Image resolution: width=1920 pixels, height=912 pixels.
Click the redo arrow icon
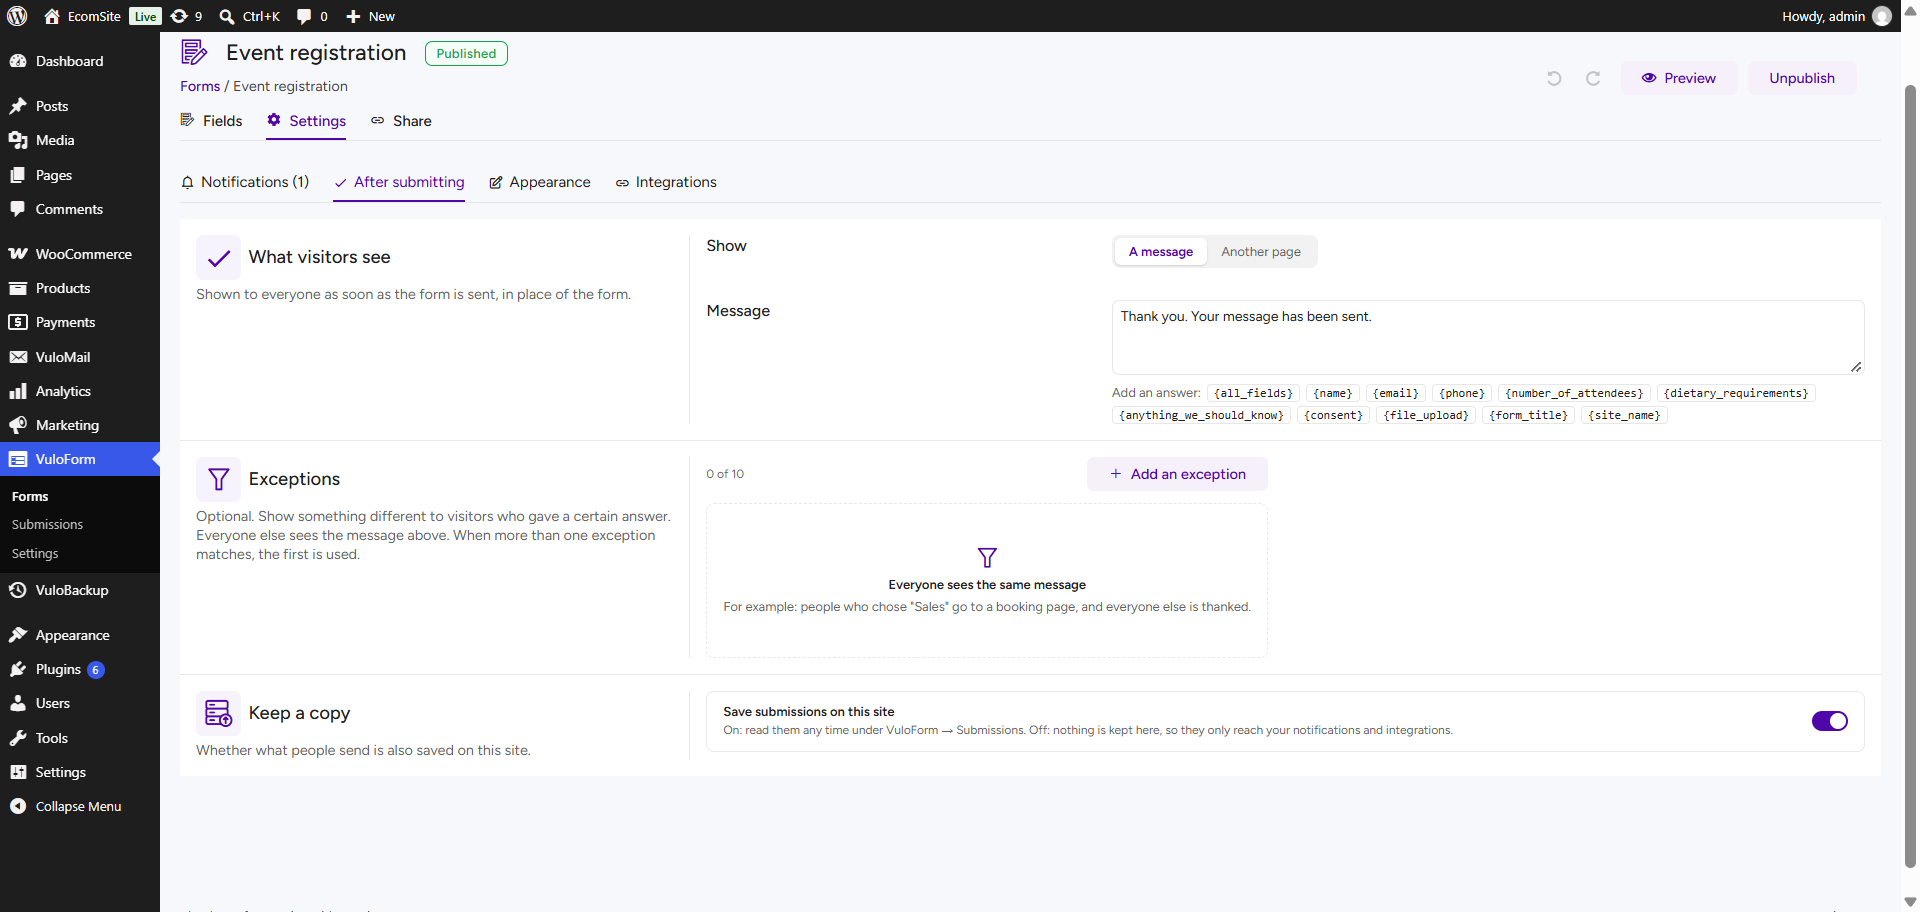[1593, 78]
